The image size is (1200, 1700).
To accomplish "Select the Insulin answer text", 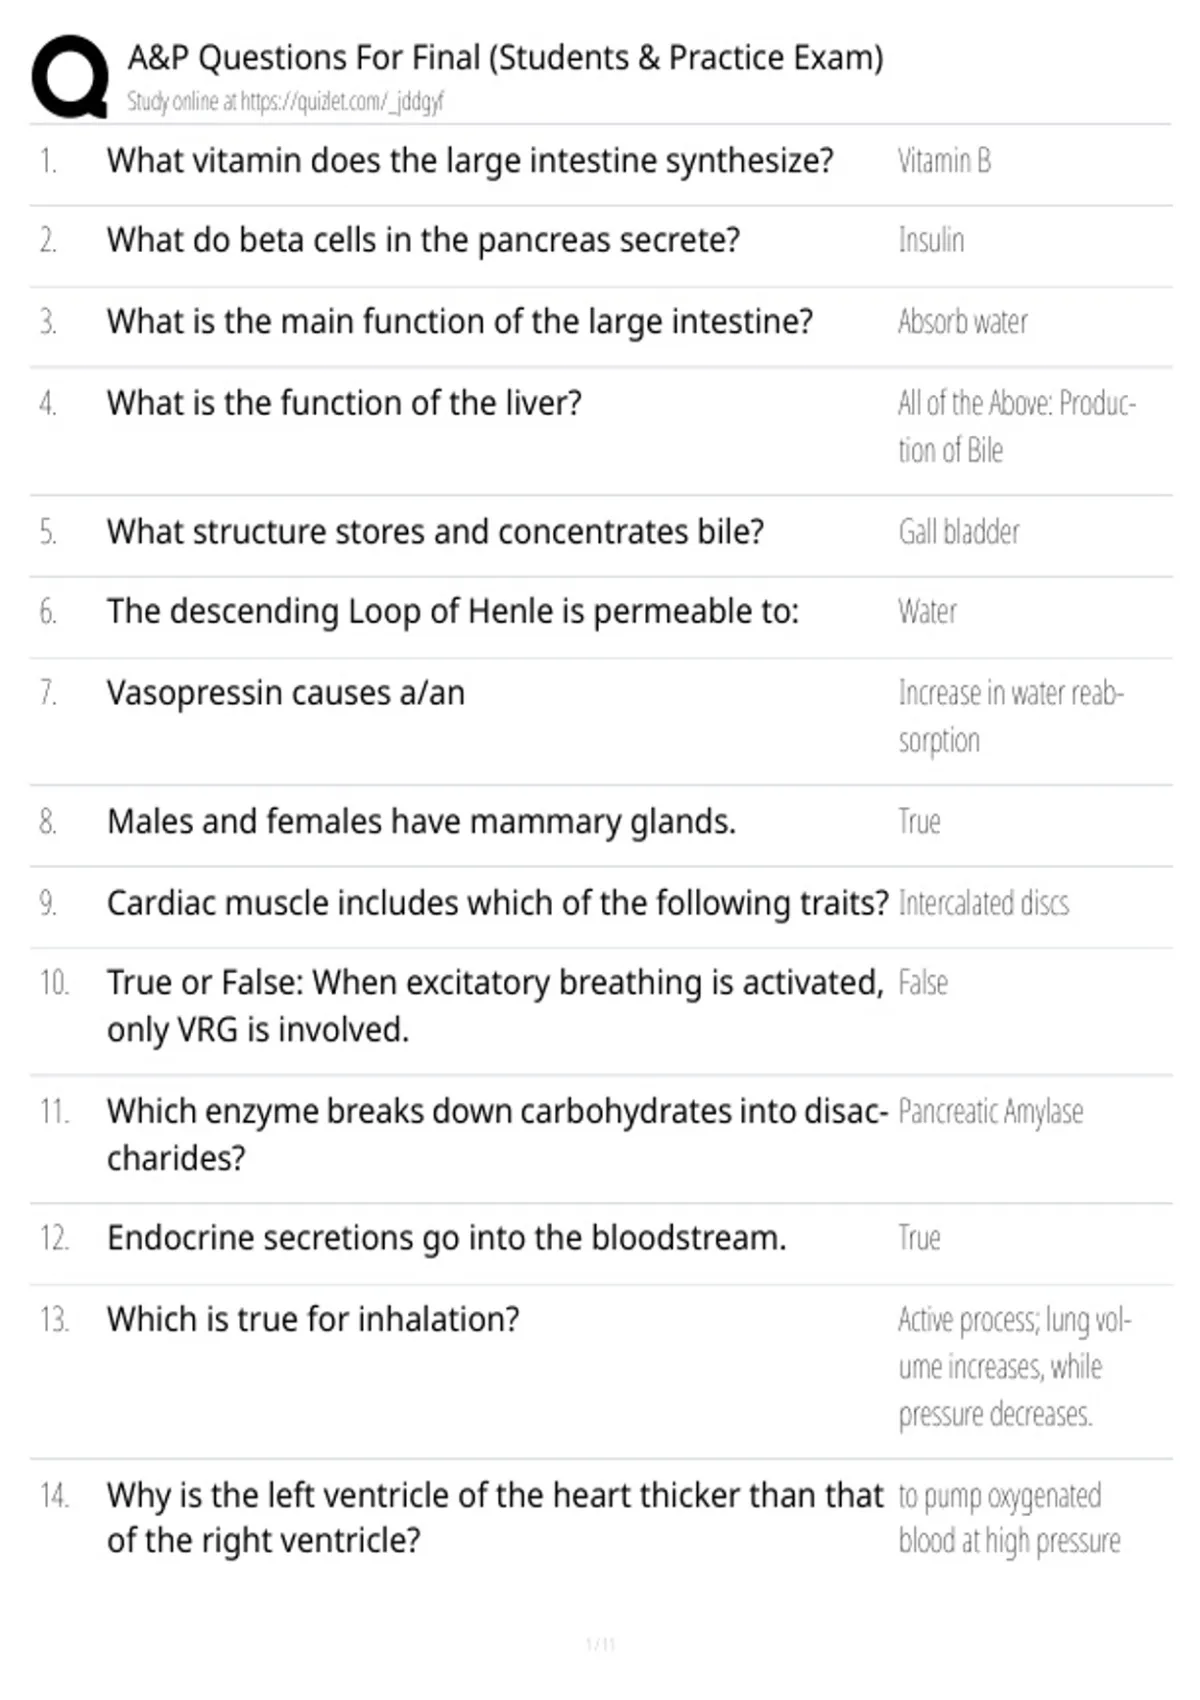I will point(931,241).
